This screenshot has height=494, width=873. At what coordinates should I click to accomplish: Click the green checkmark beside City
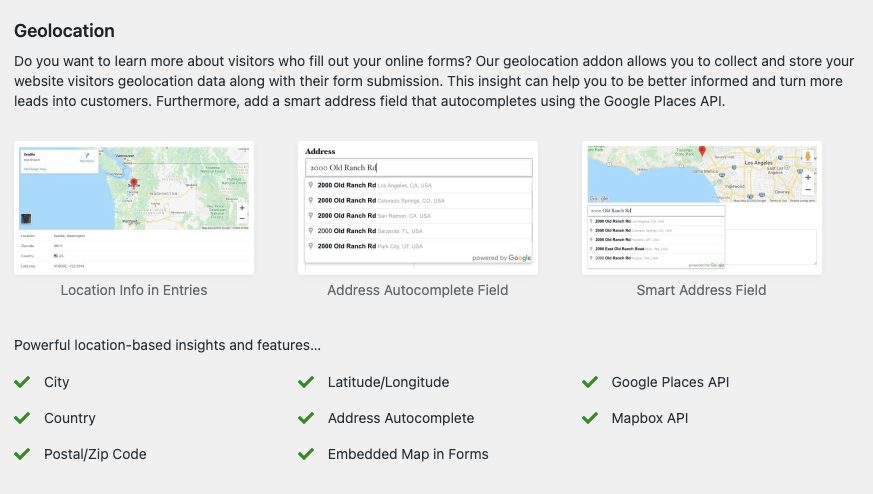[x=22, y=382]
